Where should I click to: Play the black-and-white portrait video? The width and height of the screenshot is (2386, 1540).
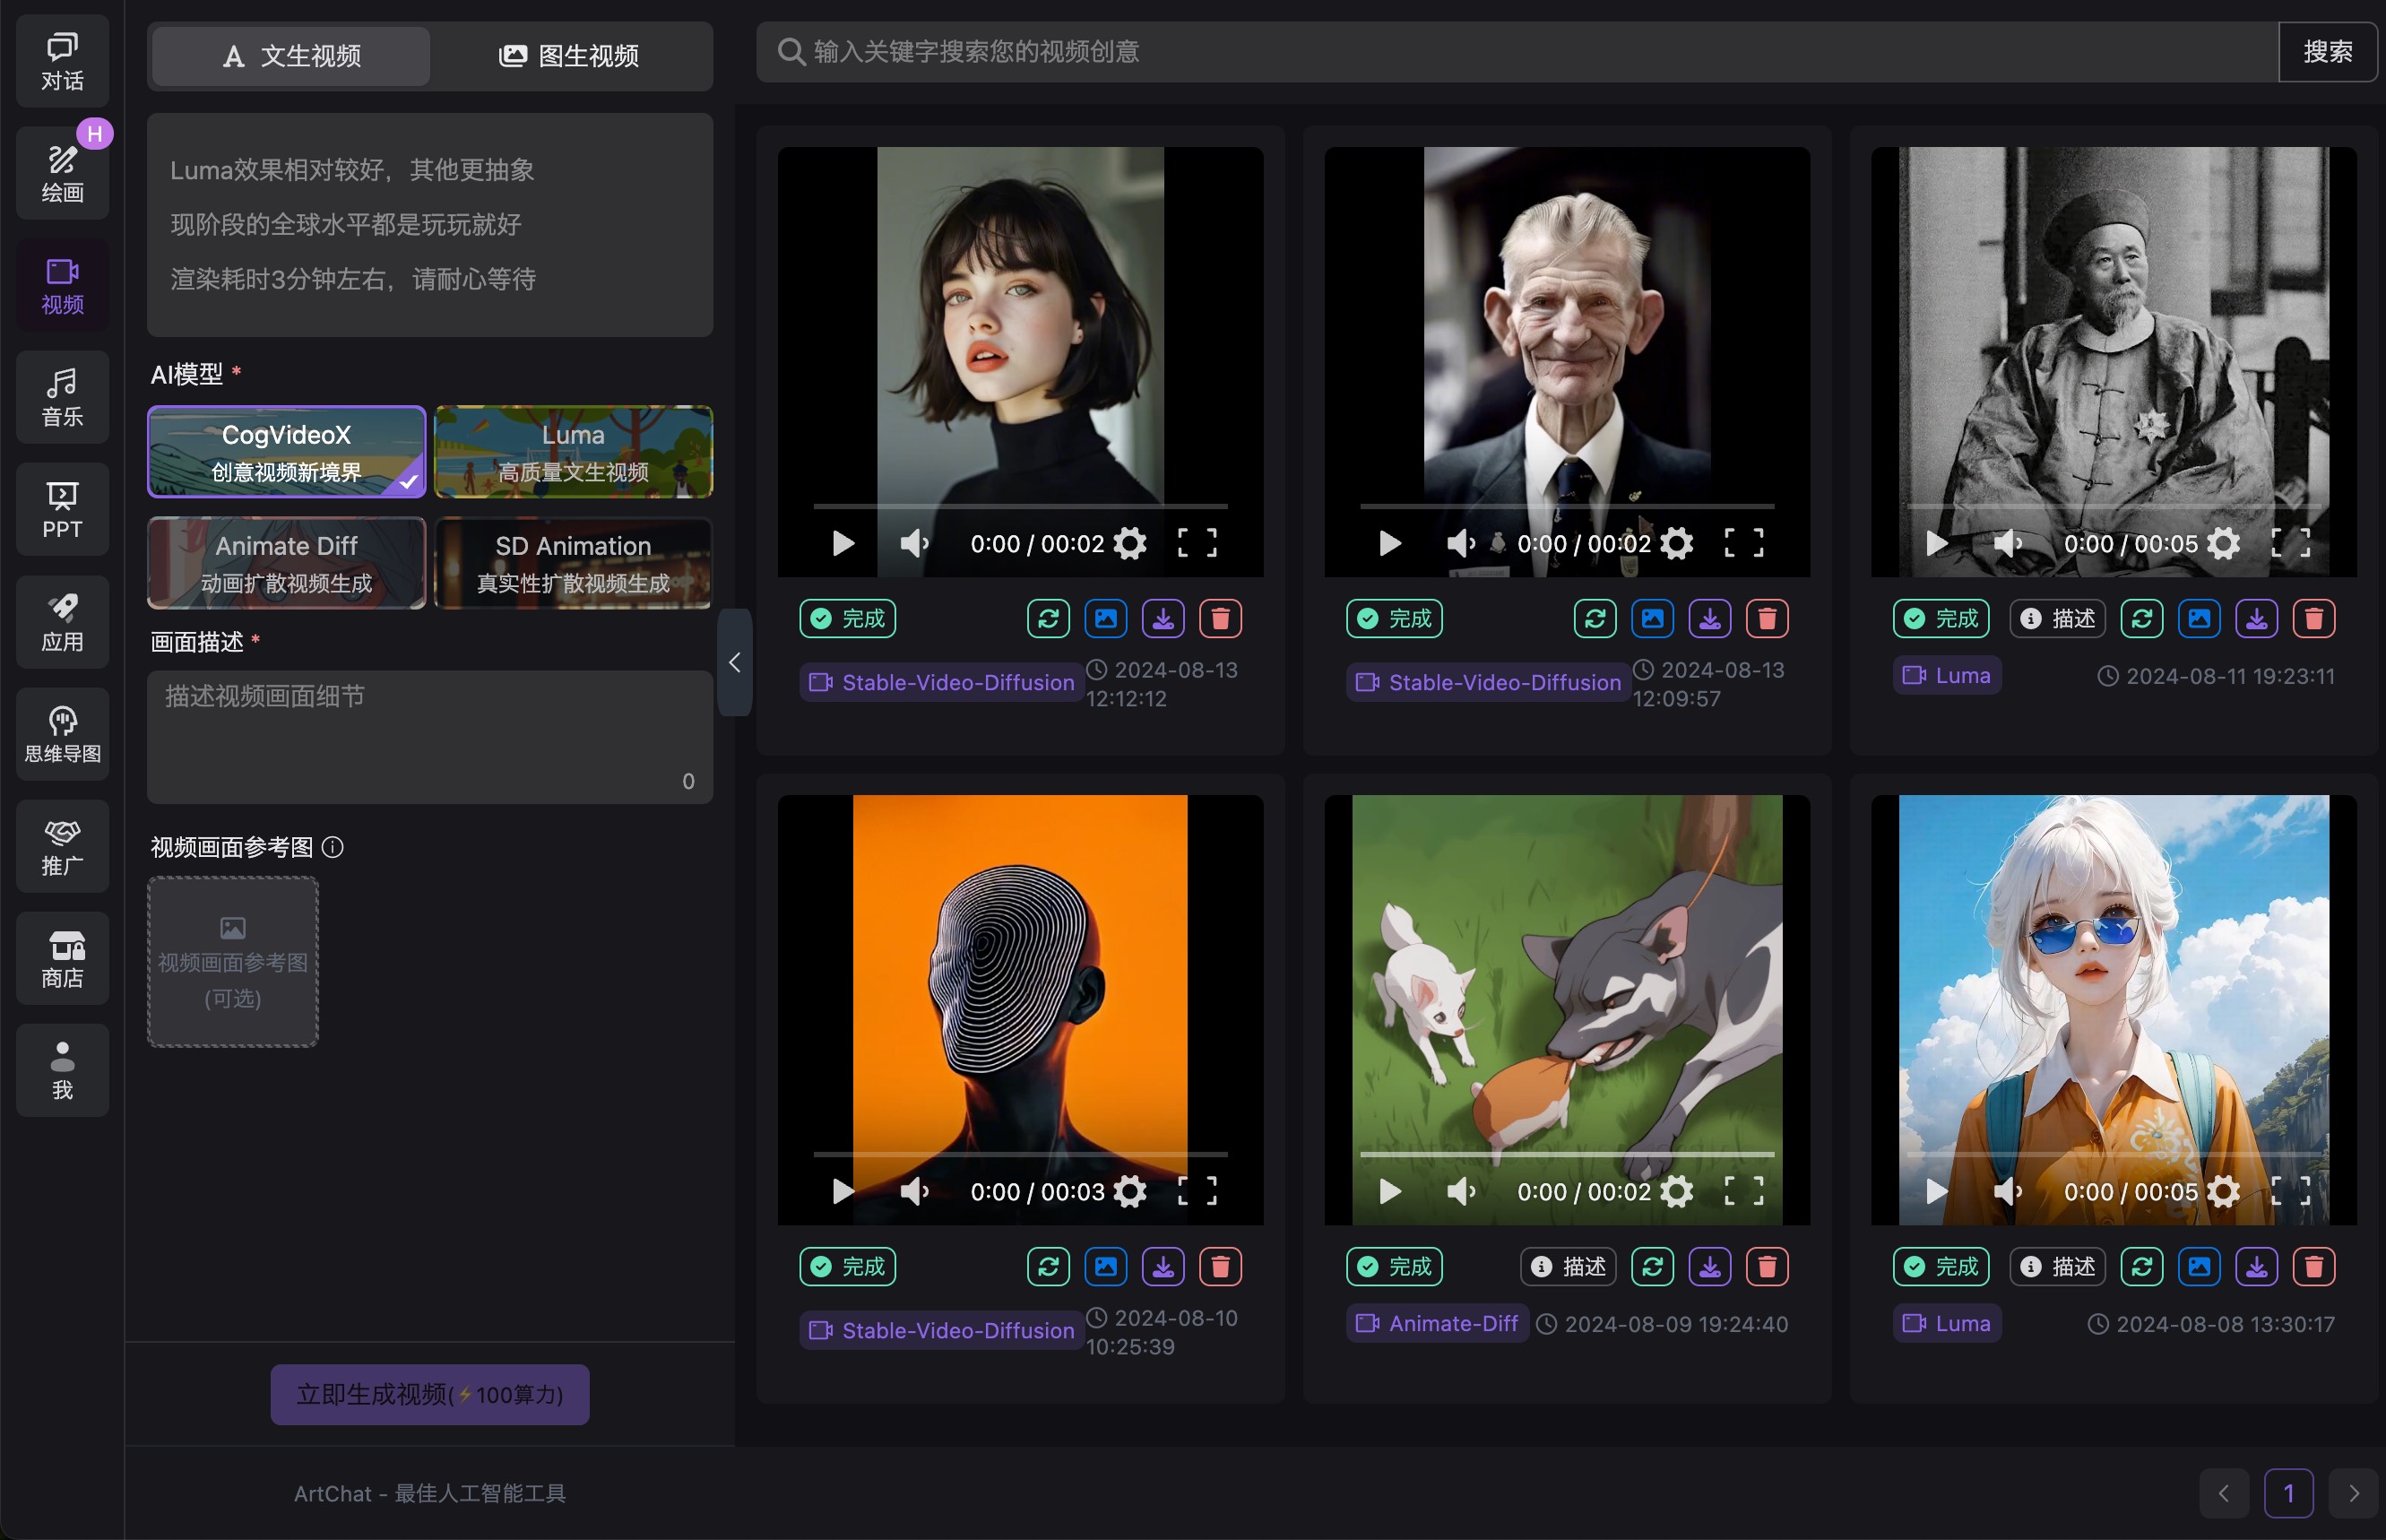pyautogui.click(x=1937, y=543)
